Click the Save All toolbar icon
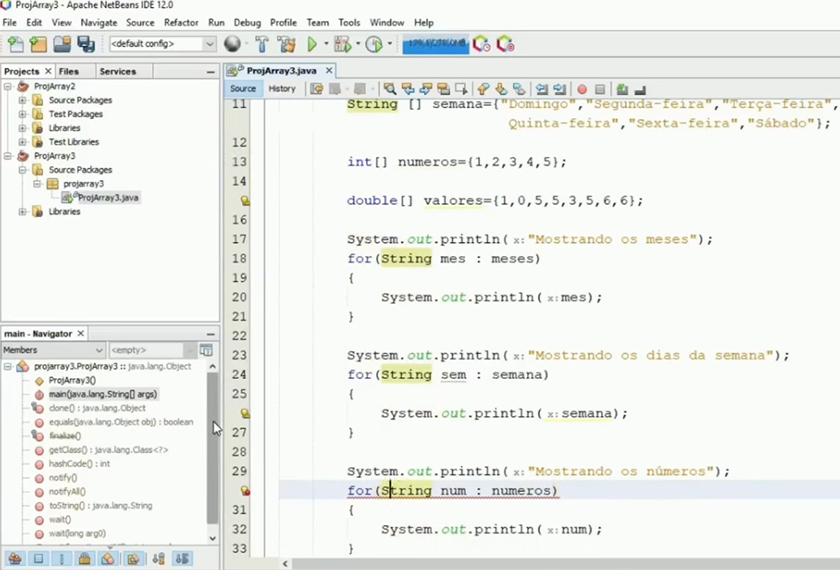The width and height of the screenshot is (840, 570). coord(86,44)
